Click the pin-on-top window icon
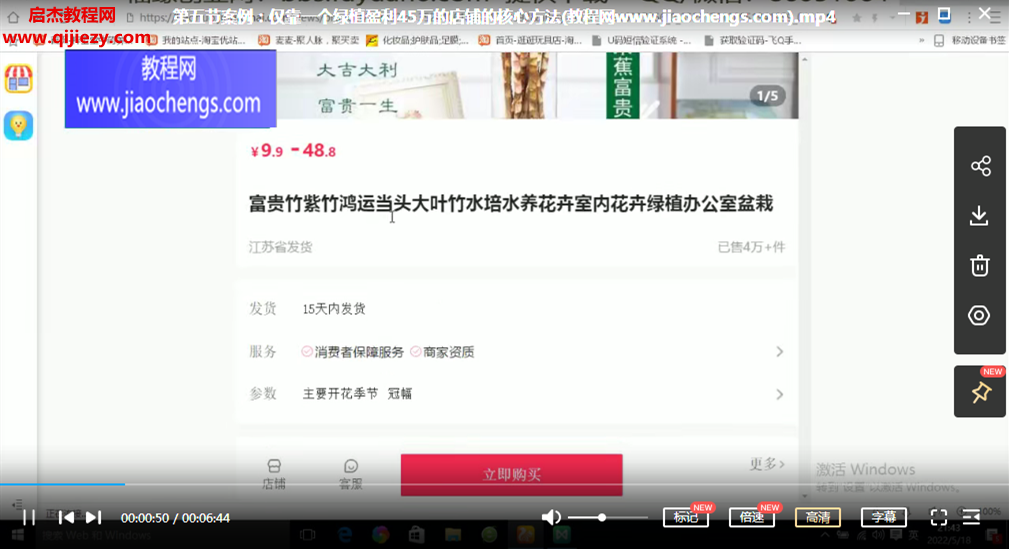The image size is (1009, 549). (945, 15)
